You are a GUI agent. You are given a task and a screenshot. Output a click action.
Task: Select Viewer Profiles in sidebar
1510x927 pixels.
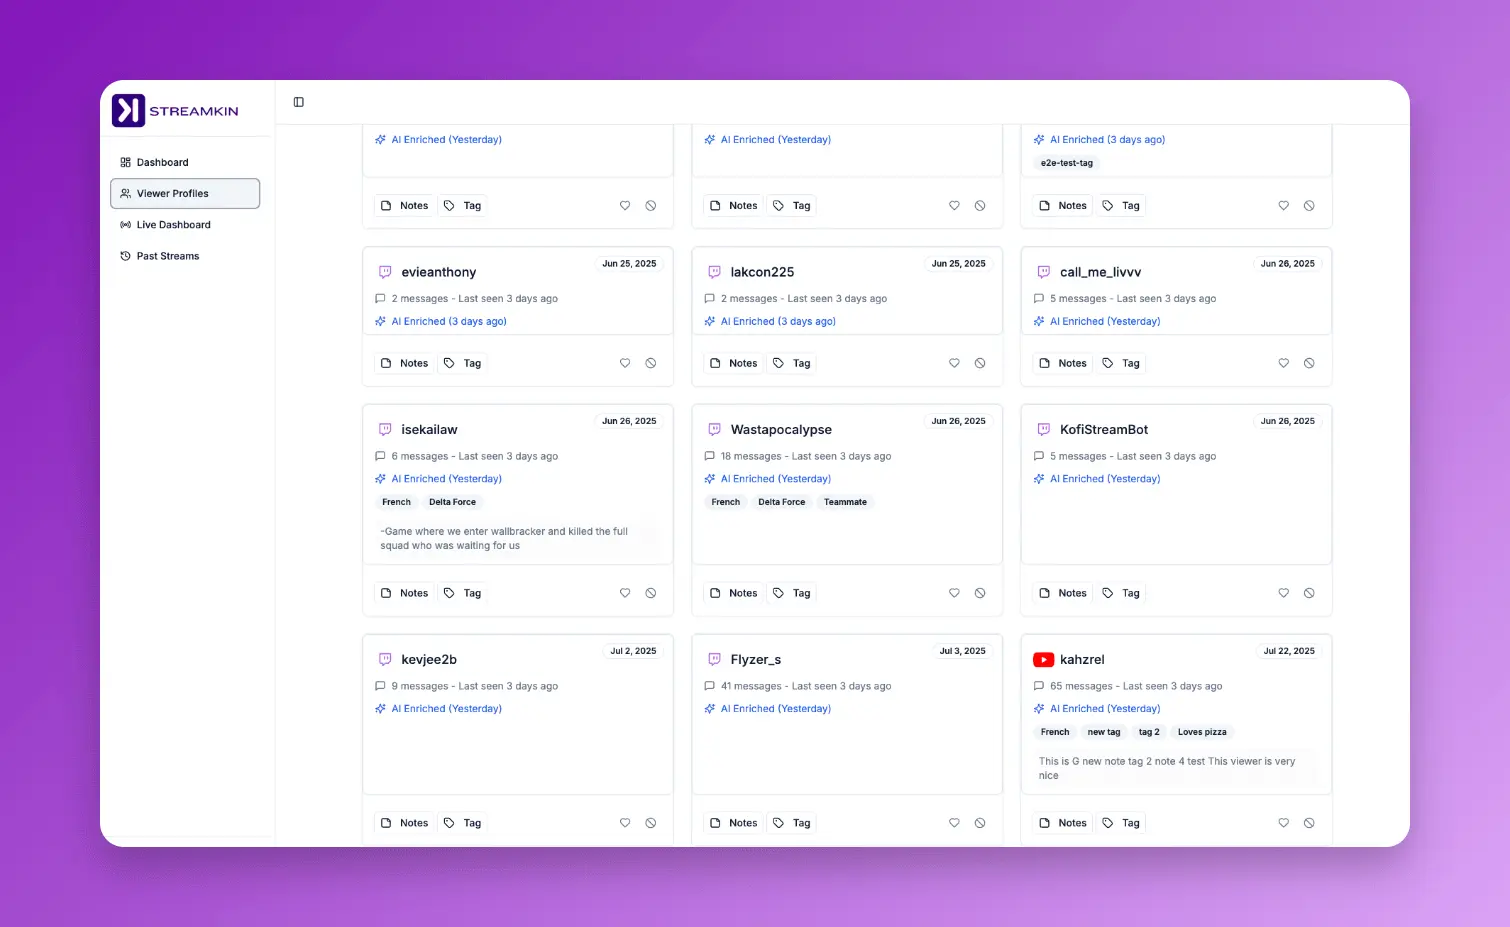(185, 193)
